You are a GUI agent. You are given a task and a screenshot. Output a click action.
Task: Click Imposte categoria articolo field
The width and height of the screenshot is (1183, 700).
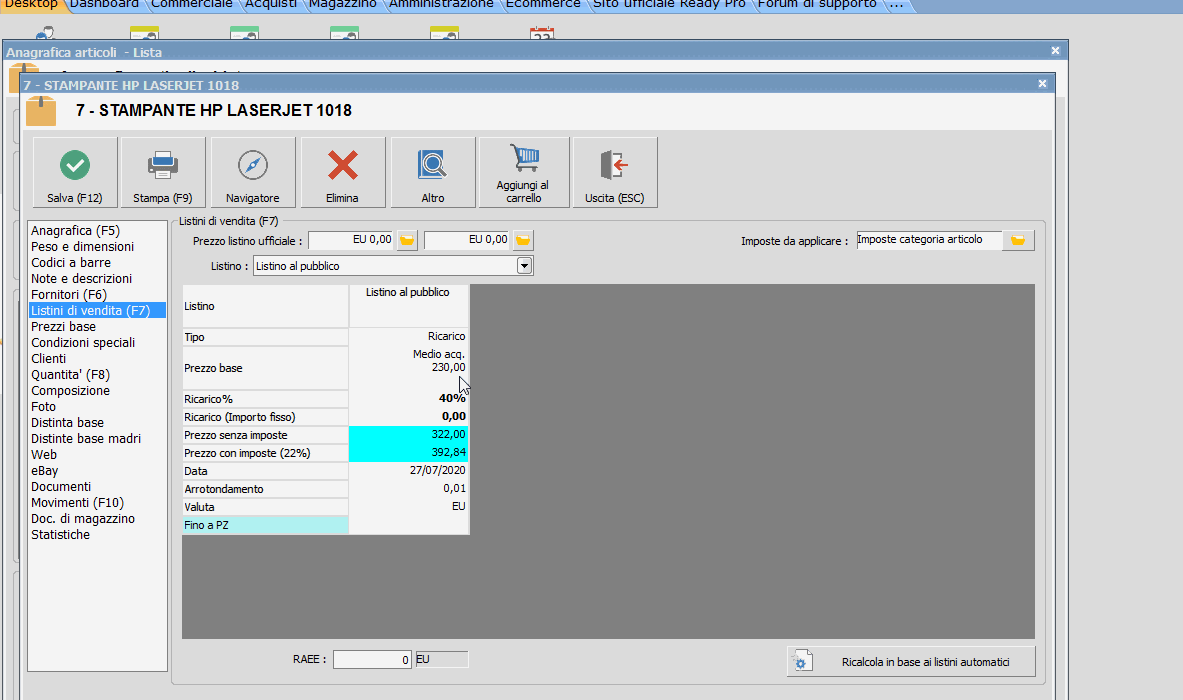(930, 240)
